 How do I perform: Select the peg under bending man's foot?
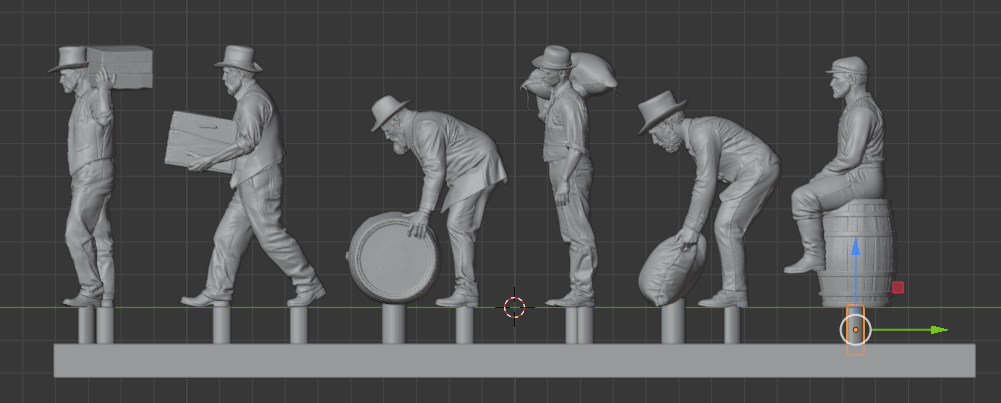732,325
